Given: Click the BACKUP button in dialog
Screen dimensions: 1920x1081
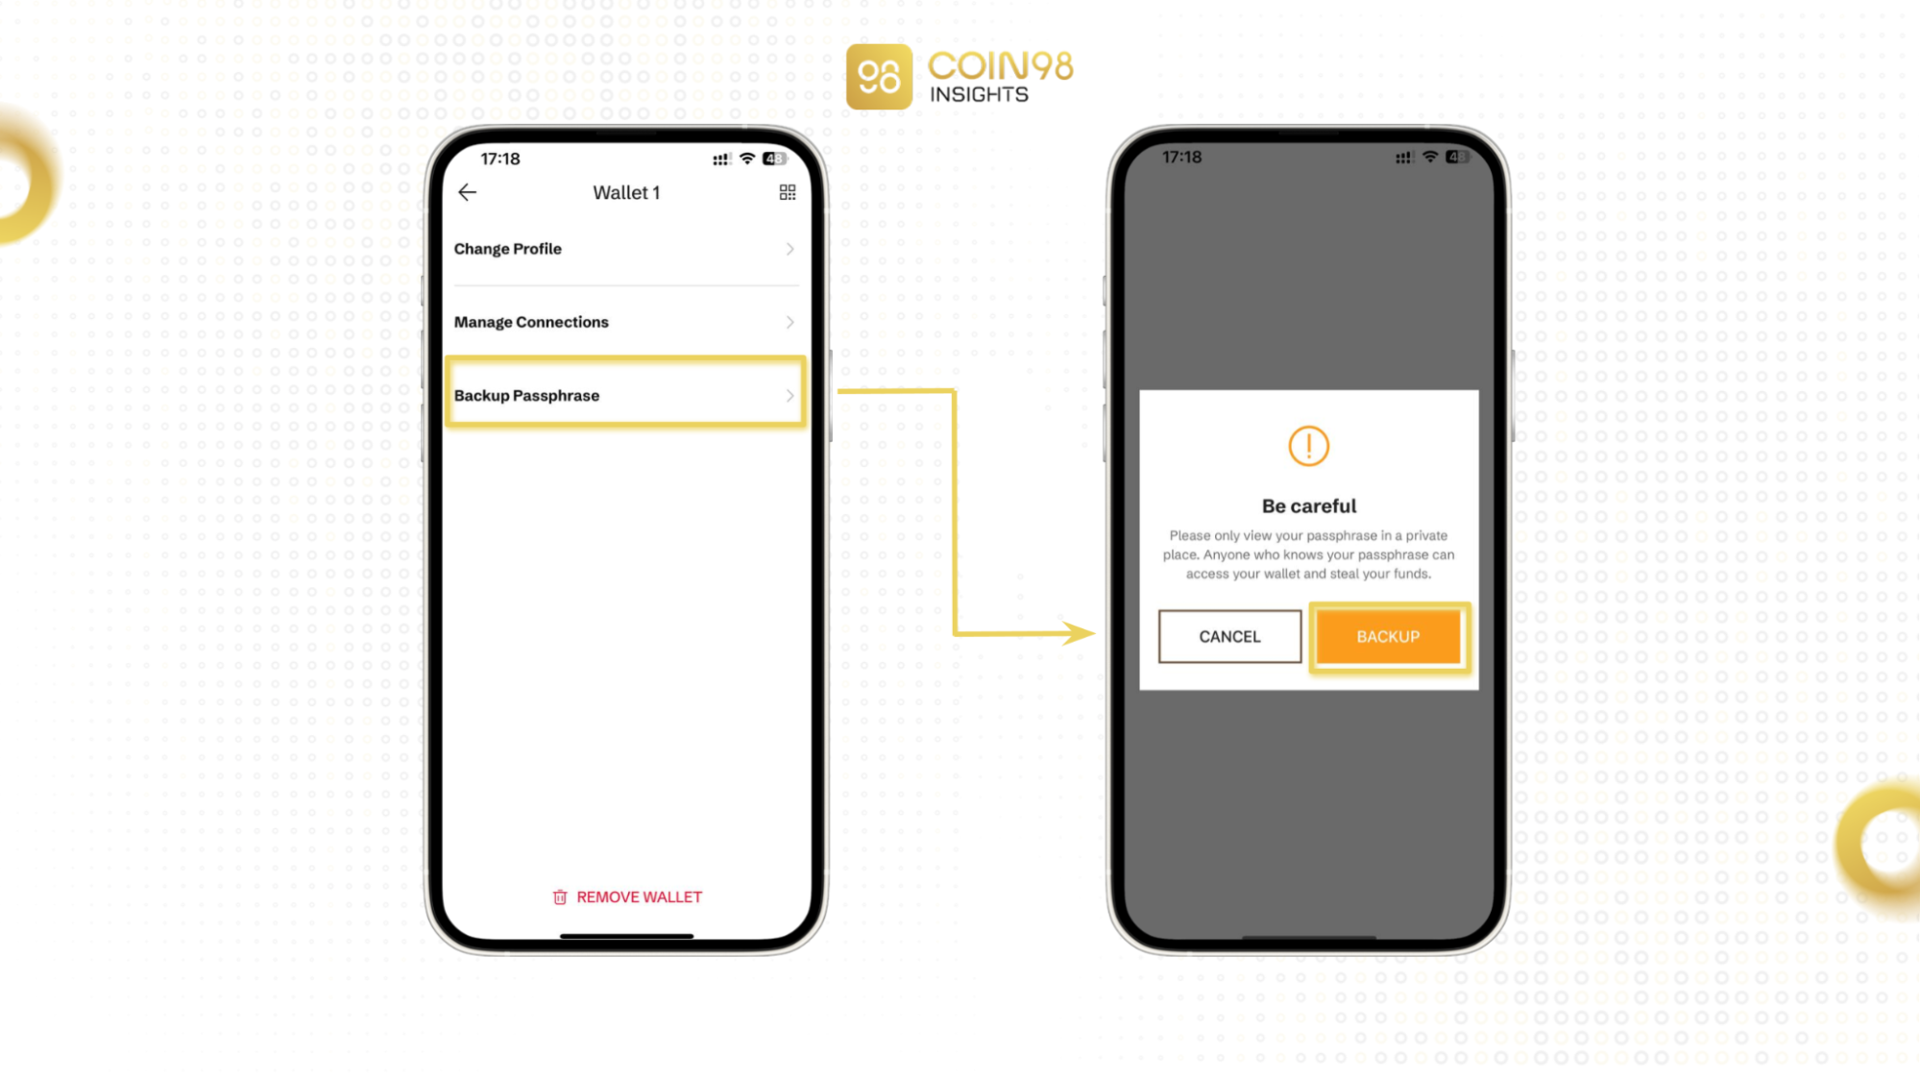Looking at the screenshot, I should [x=1387, y=635].
